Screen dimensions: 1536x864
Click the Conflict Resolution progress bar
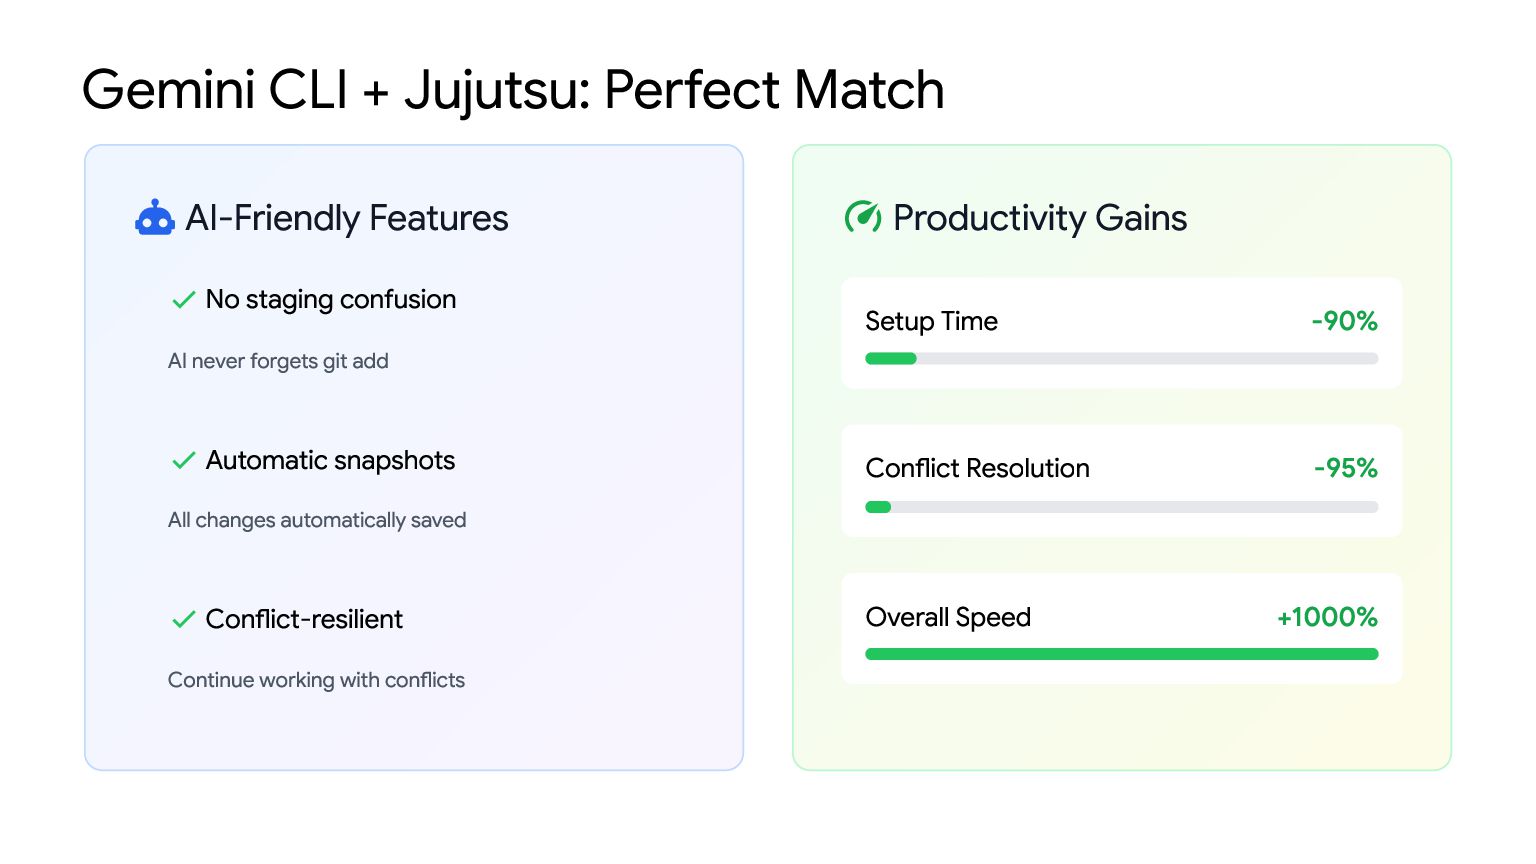click(x=1122, y=507)
